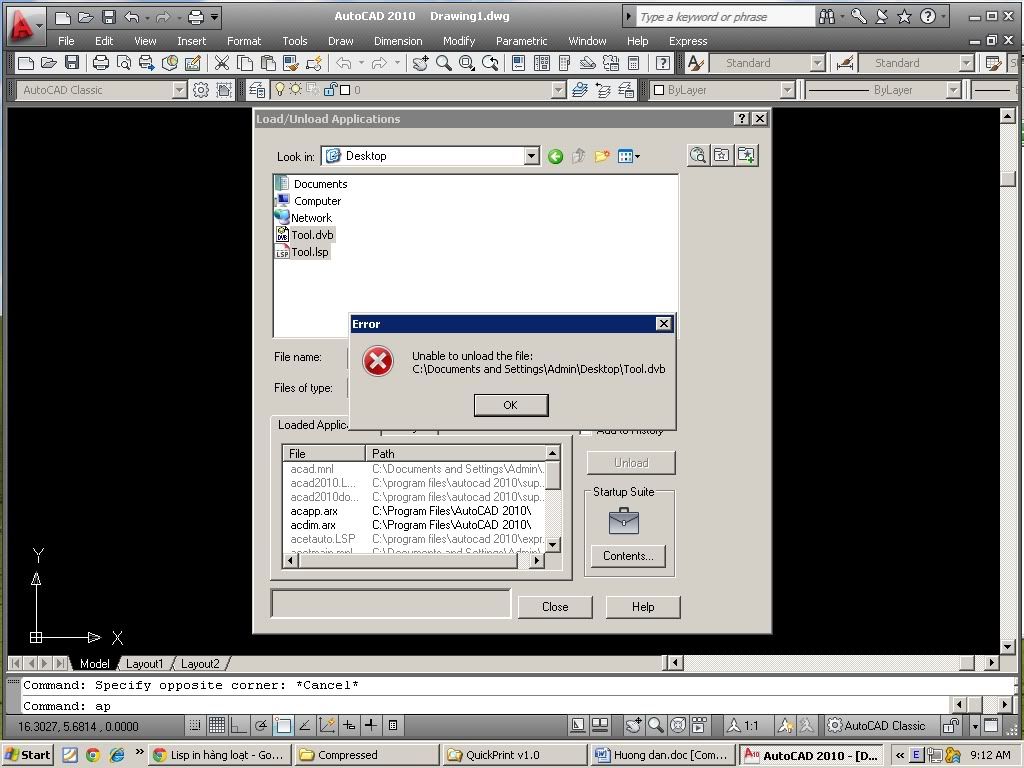Open the Modify menu
Image resolution: width=1024 pixels, height=768 pixels.
[458, 41]
